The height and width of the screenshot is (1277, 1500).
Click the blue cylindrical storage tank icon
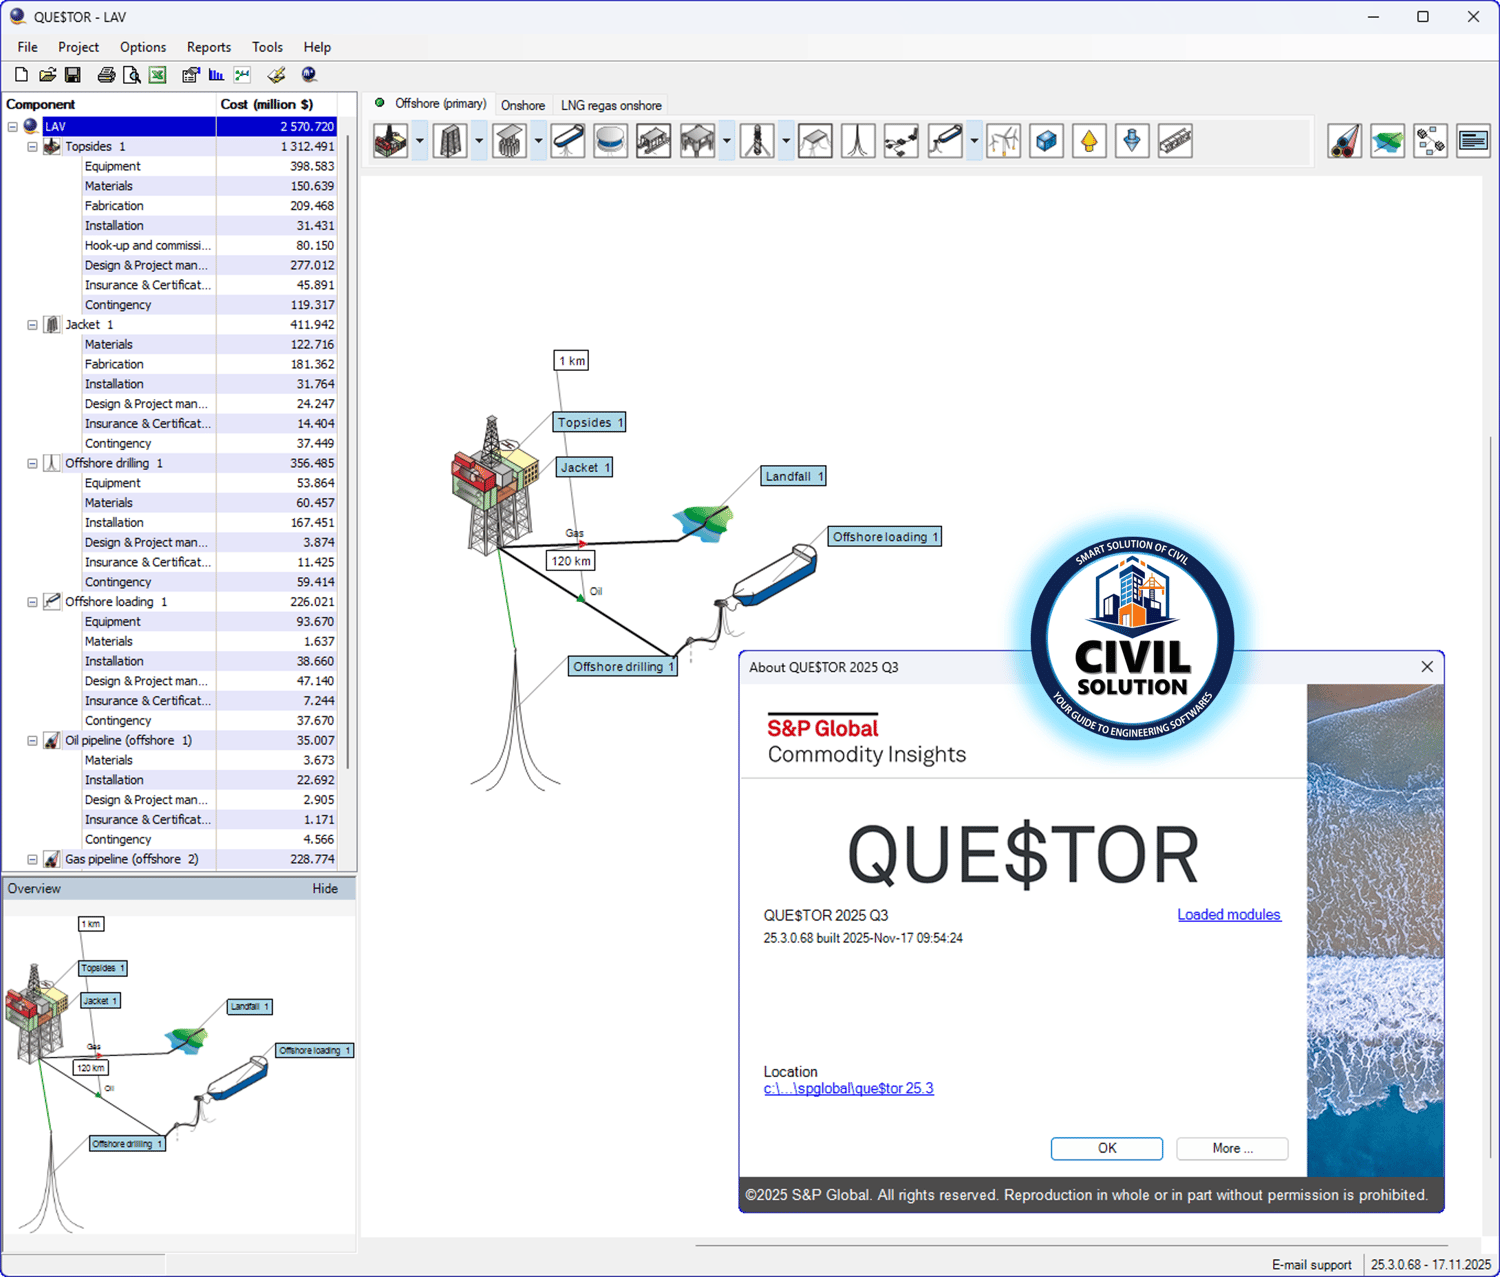click(x=610, y=141)
